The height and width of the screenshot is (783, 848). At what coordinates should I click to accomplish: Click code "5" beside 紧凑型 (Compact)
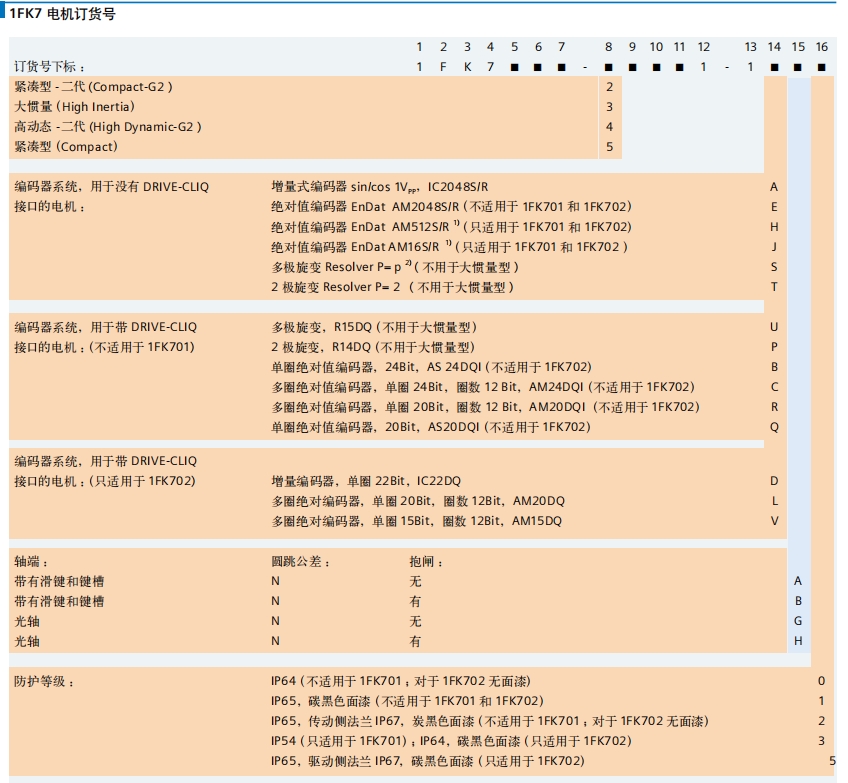[x=609, y=147]
